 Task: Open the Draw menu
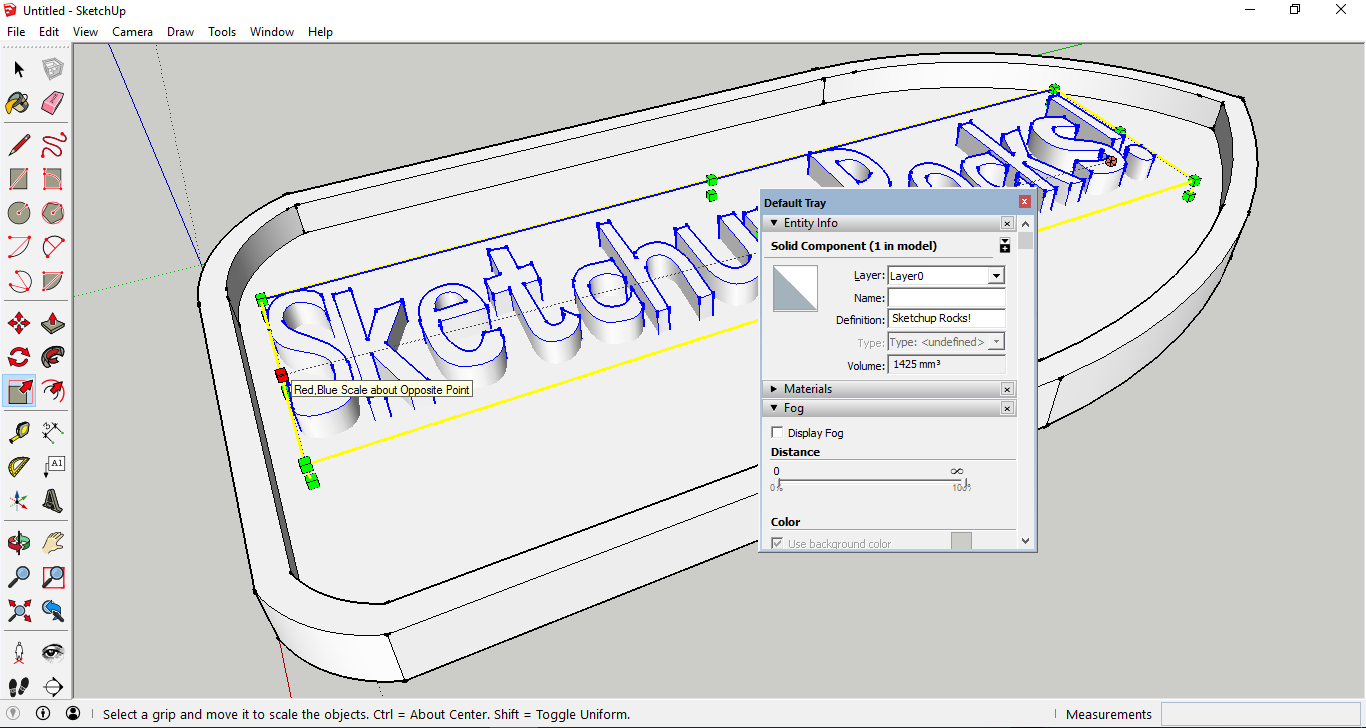pyautogui.click(x=181, y=32)
